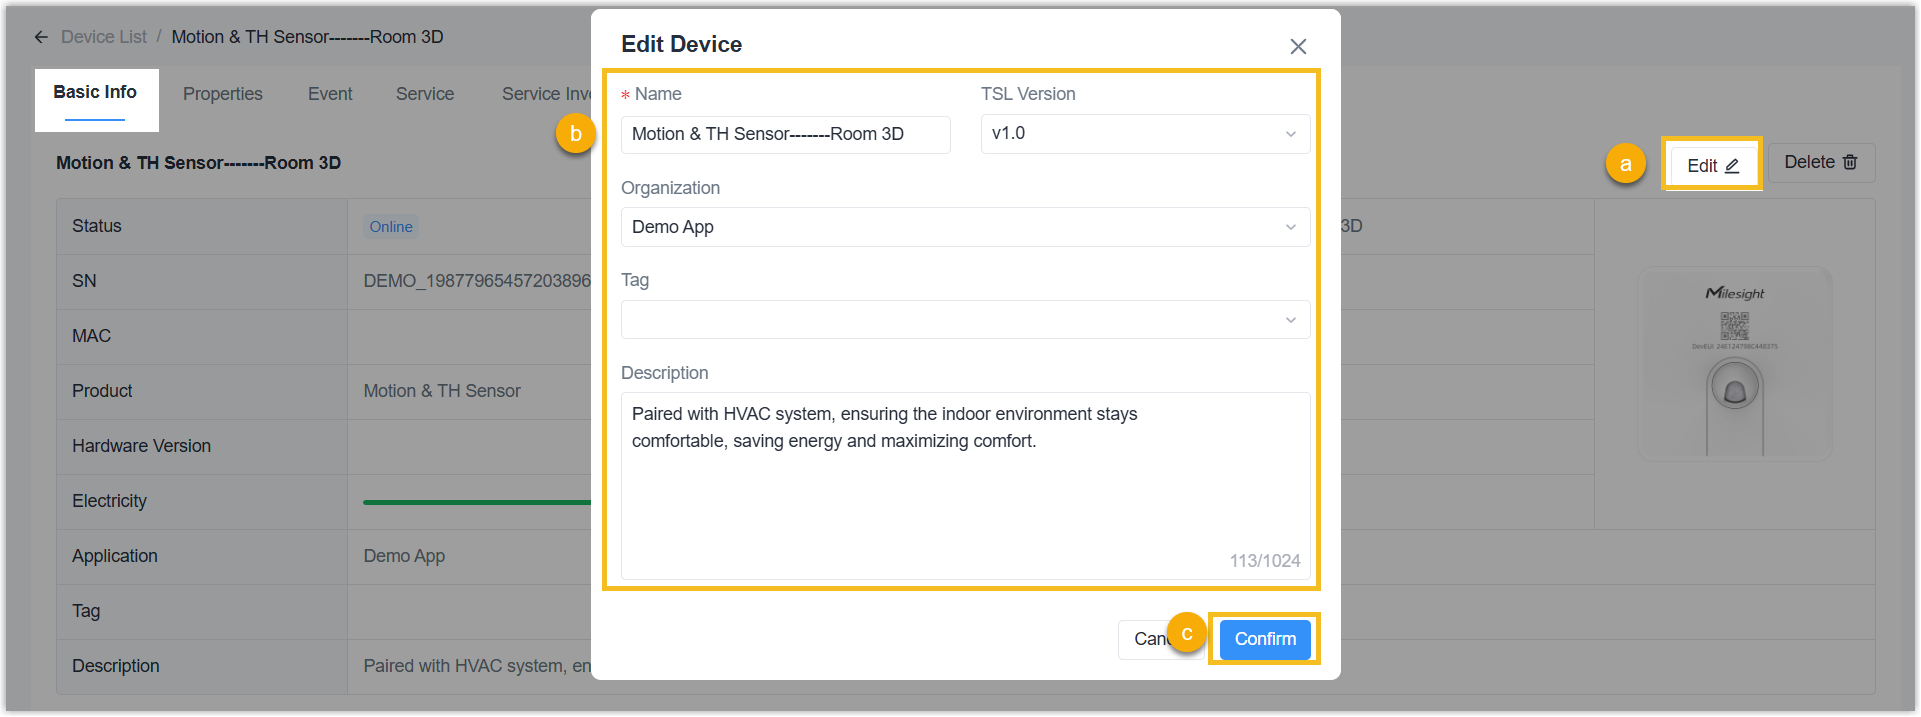Expand the Organization dropdown showing Demo App
The image size is (1921, 717).
pos(964,227)
